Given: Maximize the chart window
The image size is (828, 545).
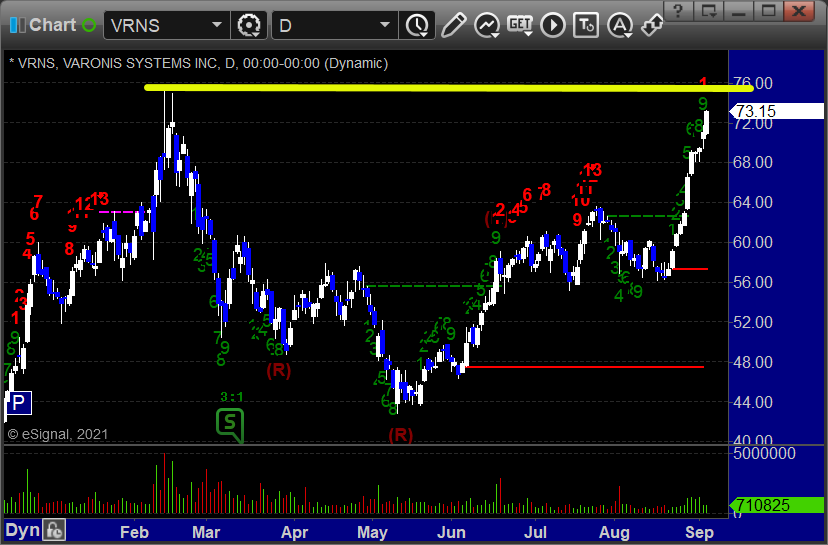Looking at the screenshot, I should click(x=768, y=11).
